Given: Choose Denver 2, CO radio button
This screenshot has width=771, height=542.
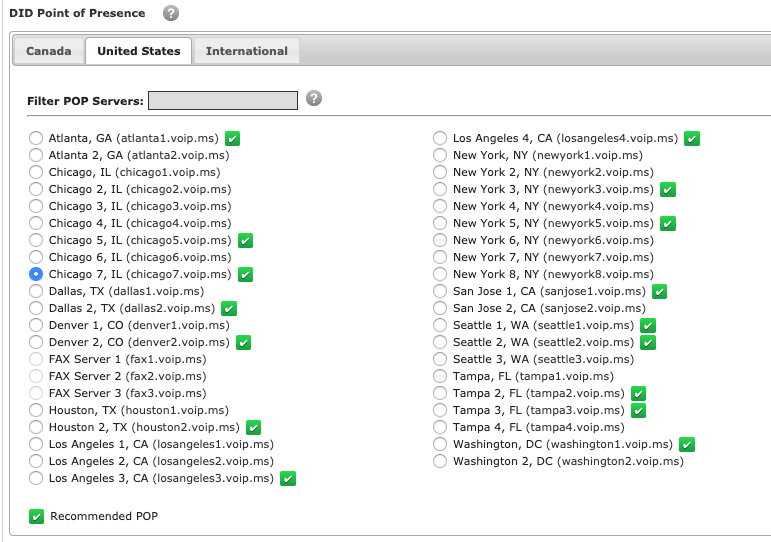Looking at the screenshot, I should point(36,342).
